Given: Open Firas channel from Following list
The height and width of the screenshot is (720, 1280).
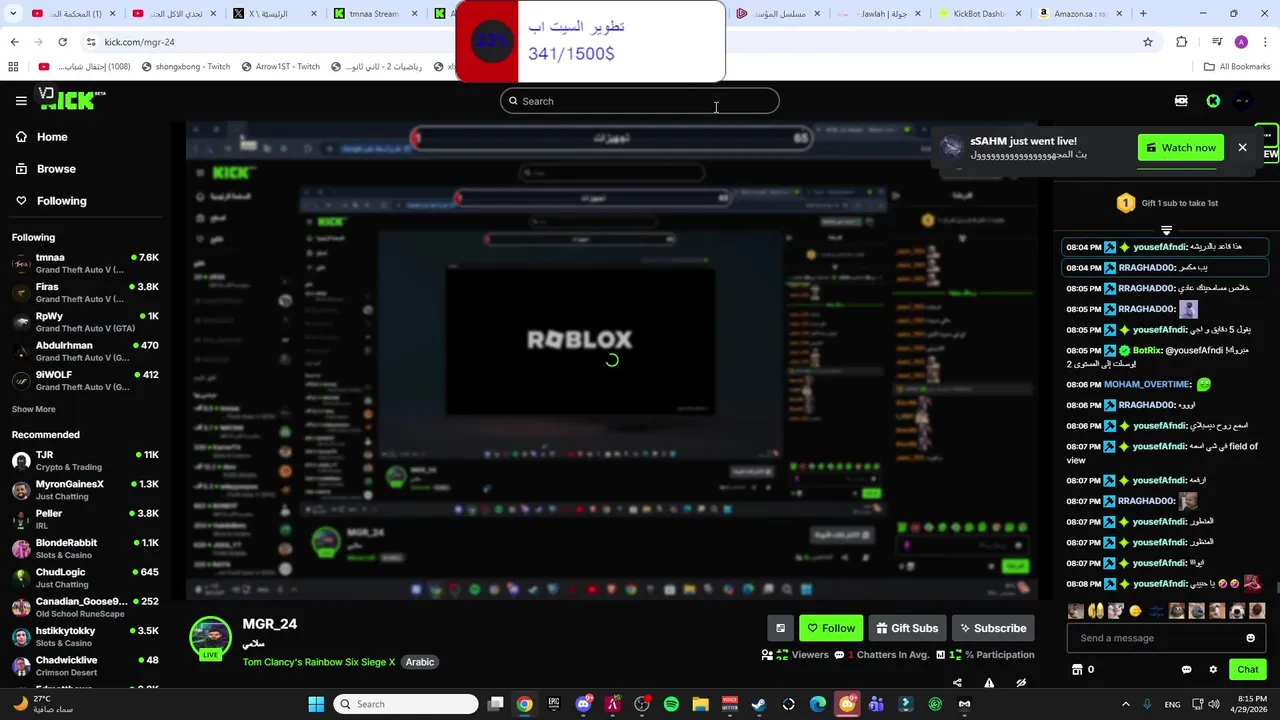Looking at the screenshot, I should pyautogui.click(x=85, y=292).
